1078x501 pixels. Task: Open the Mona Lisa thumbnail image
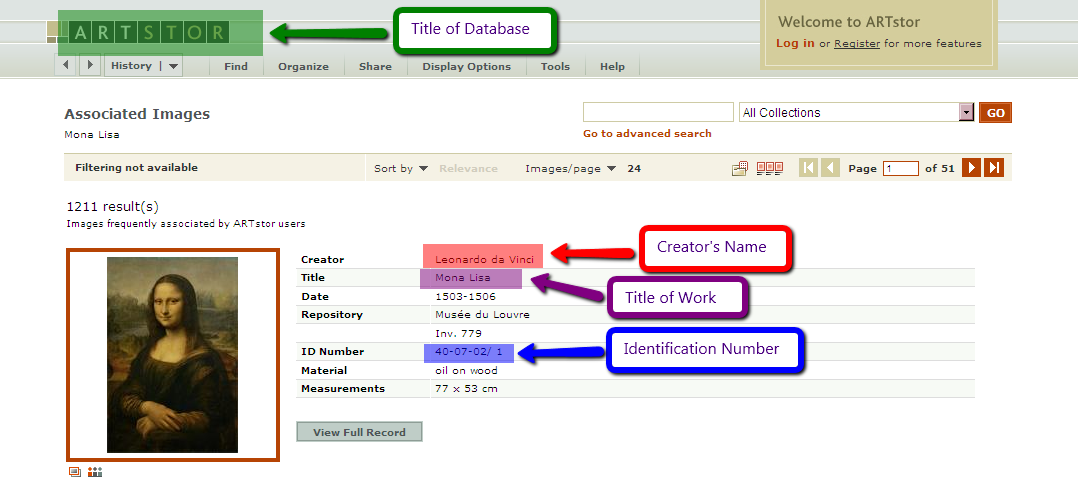(173, 355)
